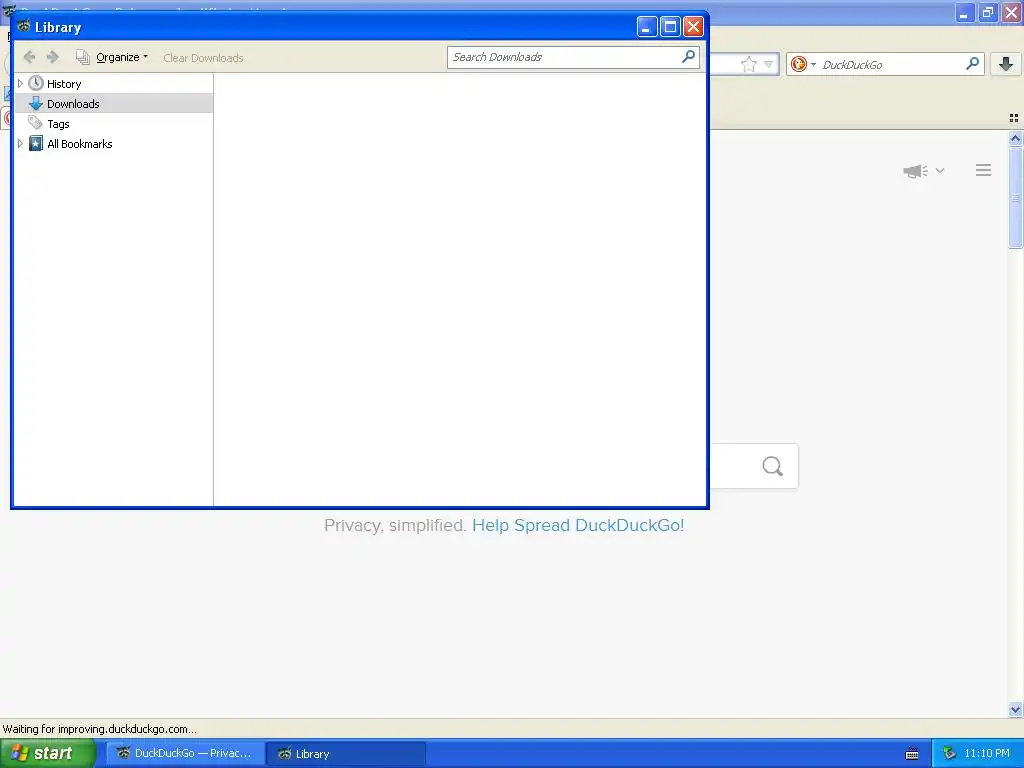Screen dimensions: 1024x768
Task: Click the browser page vertical scrollbar
Action: 1015,198
